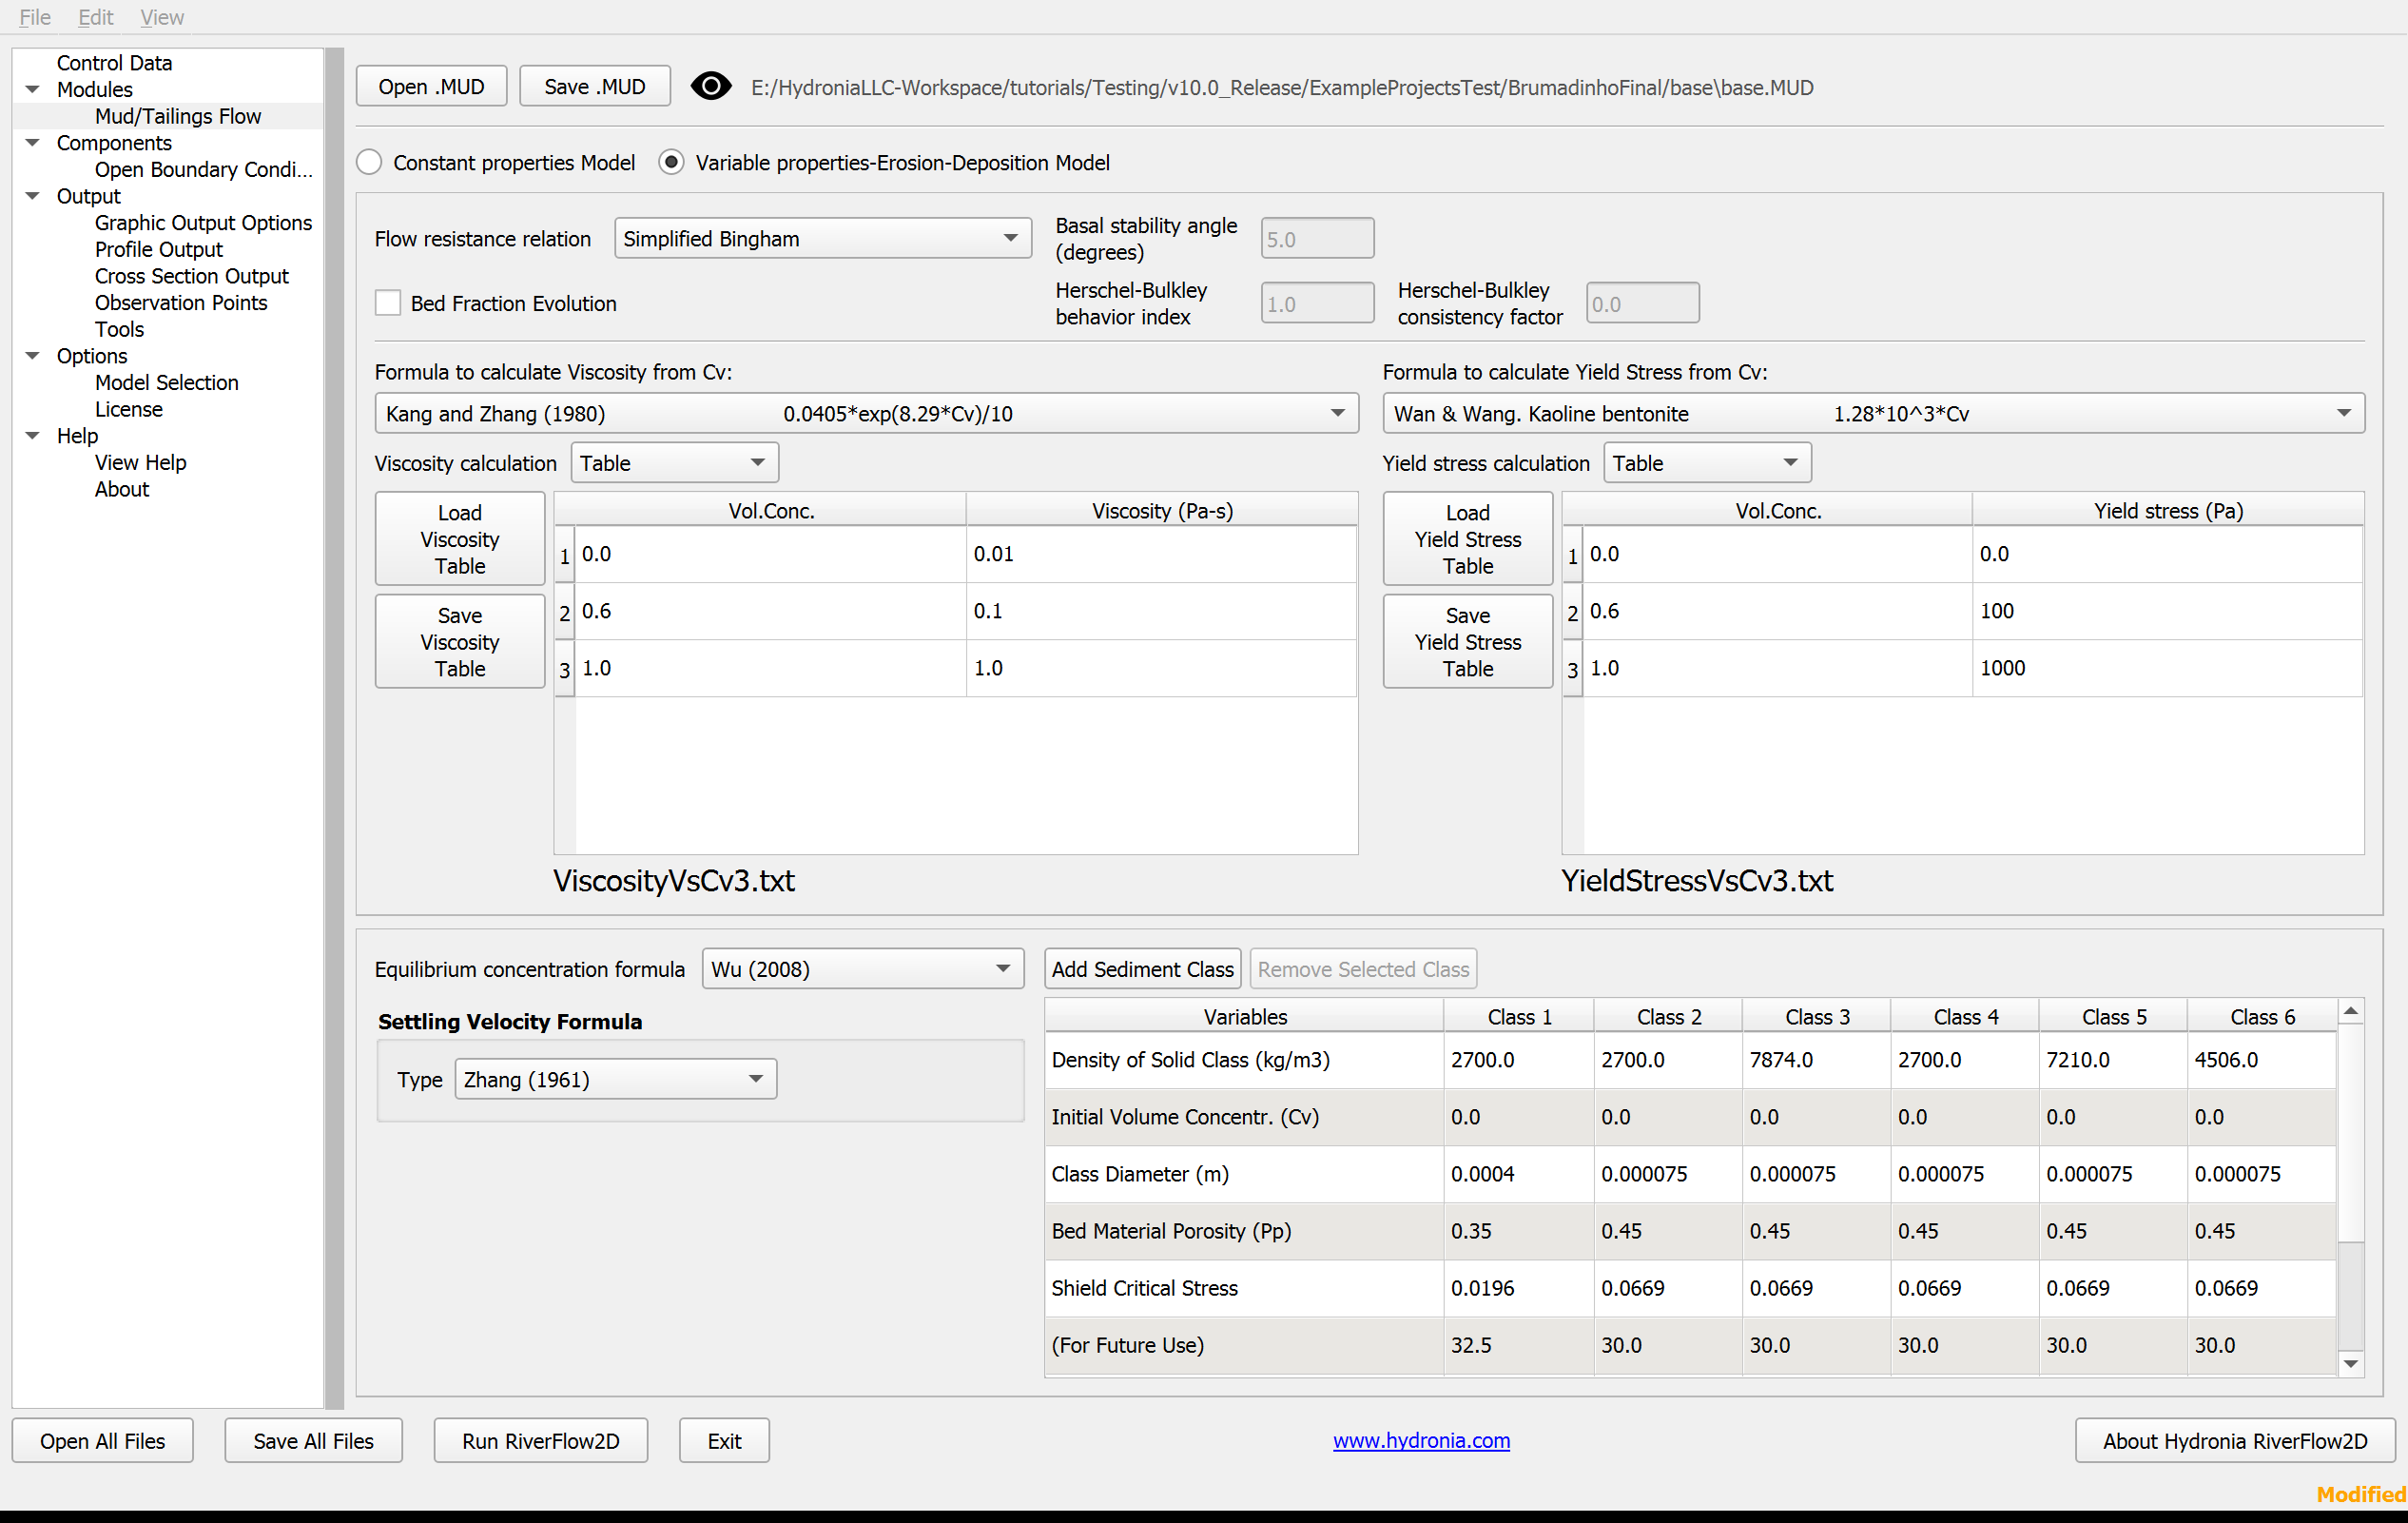Click Class 1 Shield Critical Stress cell 0.0196

1518,1288
